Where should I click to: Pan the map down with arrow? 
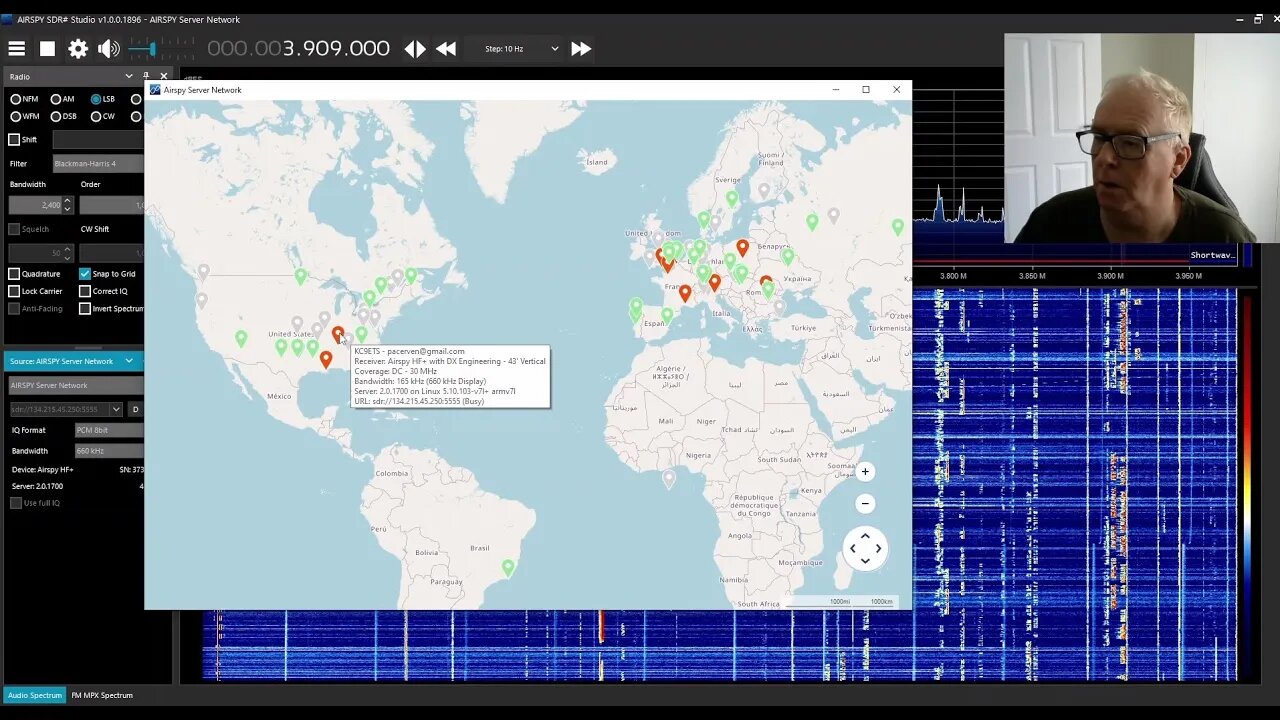pos(865,561)
